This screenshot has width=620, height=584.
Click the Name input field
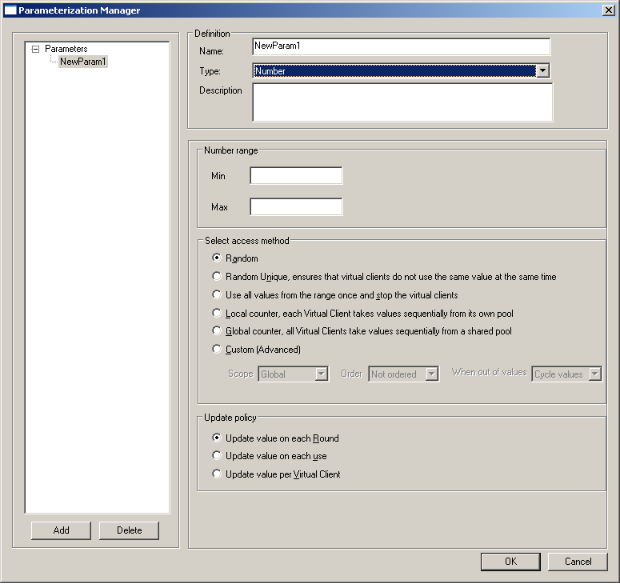(401, 46)
